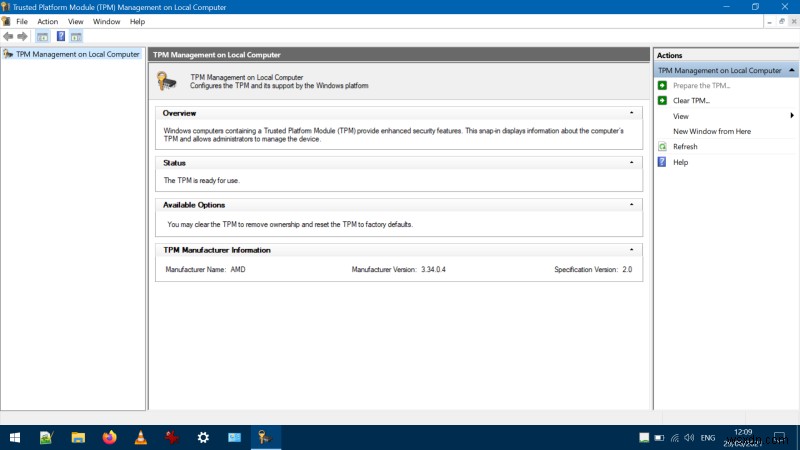This screenshot has height=450, width=800.
Task: Open Windows Start menu
Action: 15,437
